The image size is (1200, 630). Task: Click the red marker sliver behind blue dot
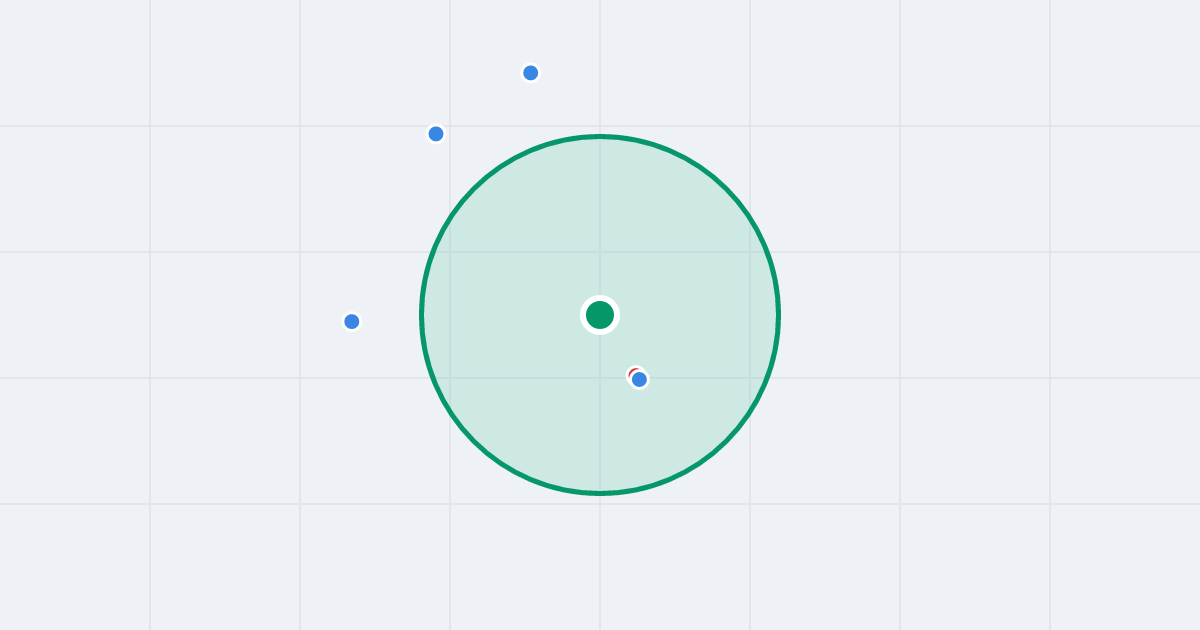[x=632, y=372]
